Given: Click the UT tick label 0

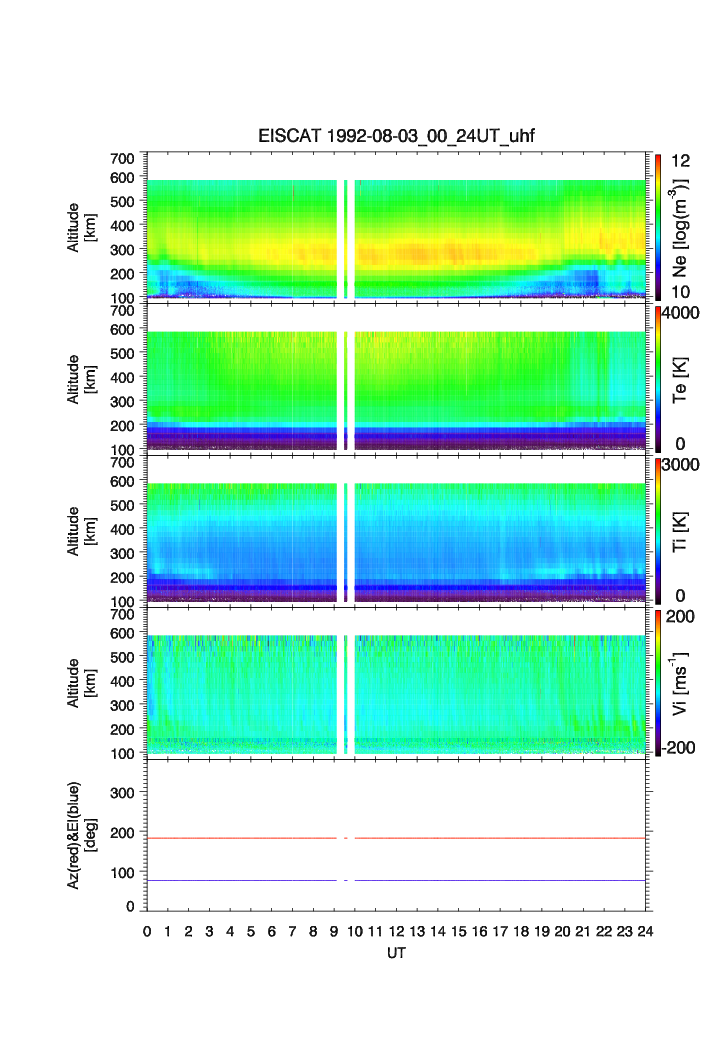Looking at the screenshot, I should pyautogui.click(x=147, y=931).
